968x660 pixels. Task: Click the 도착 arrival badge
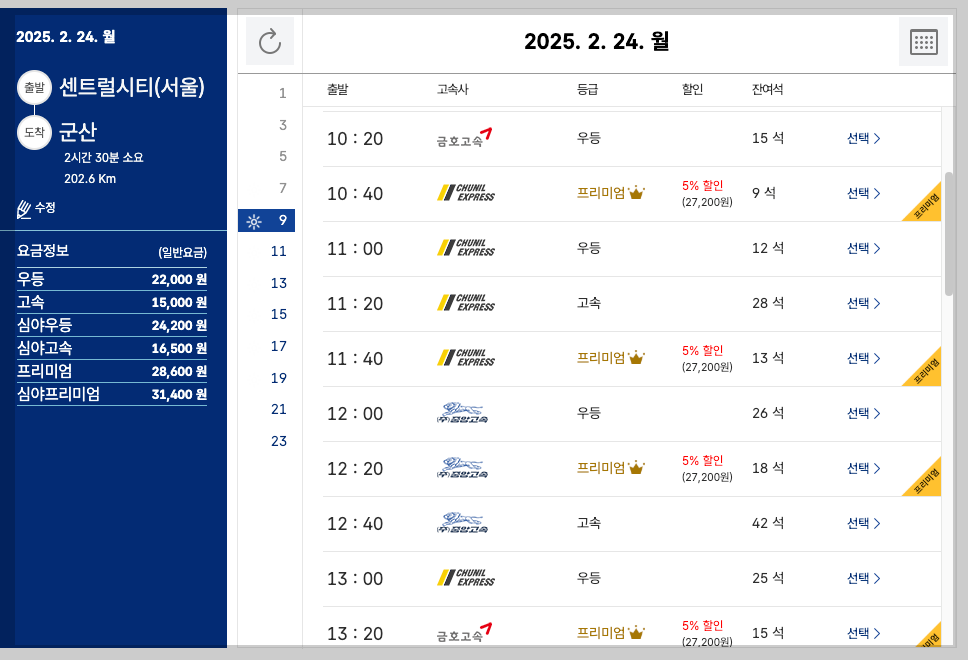(x=34, y=132)
